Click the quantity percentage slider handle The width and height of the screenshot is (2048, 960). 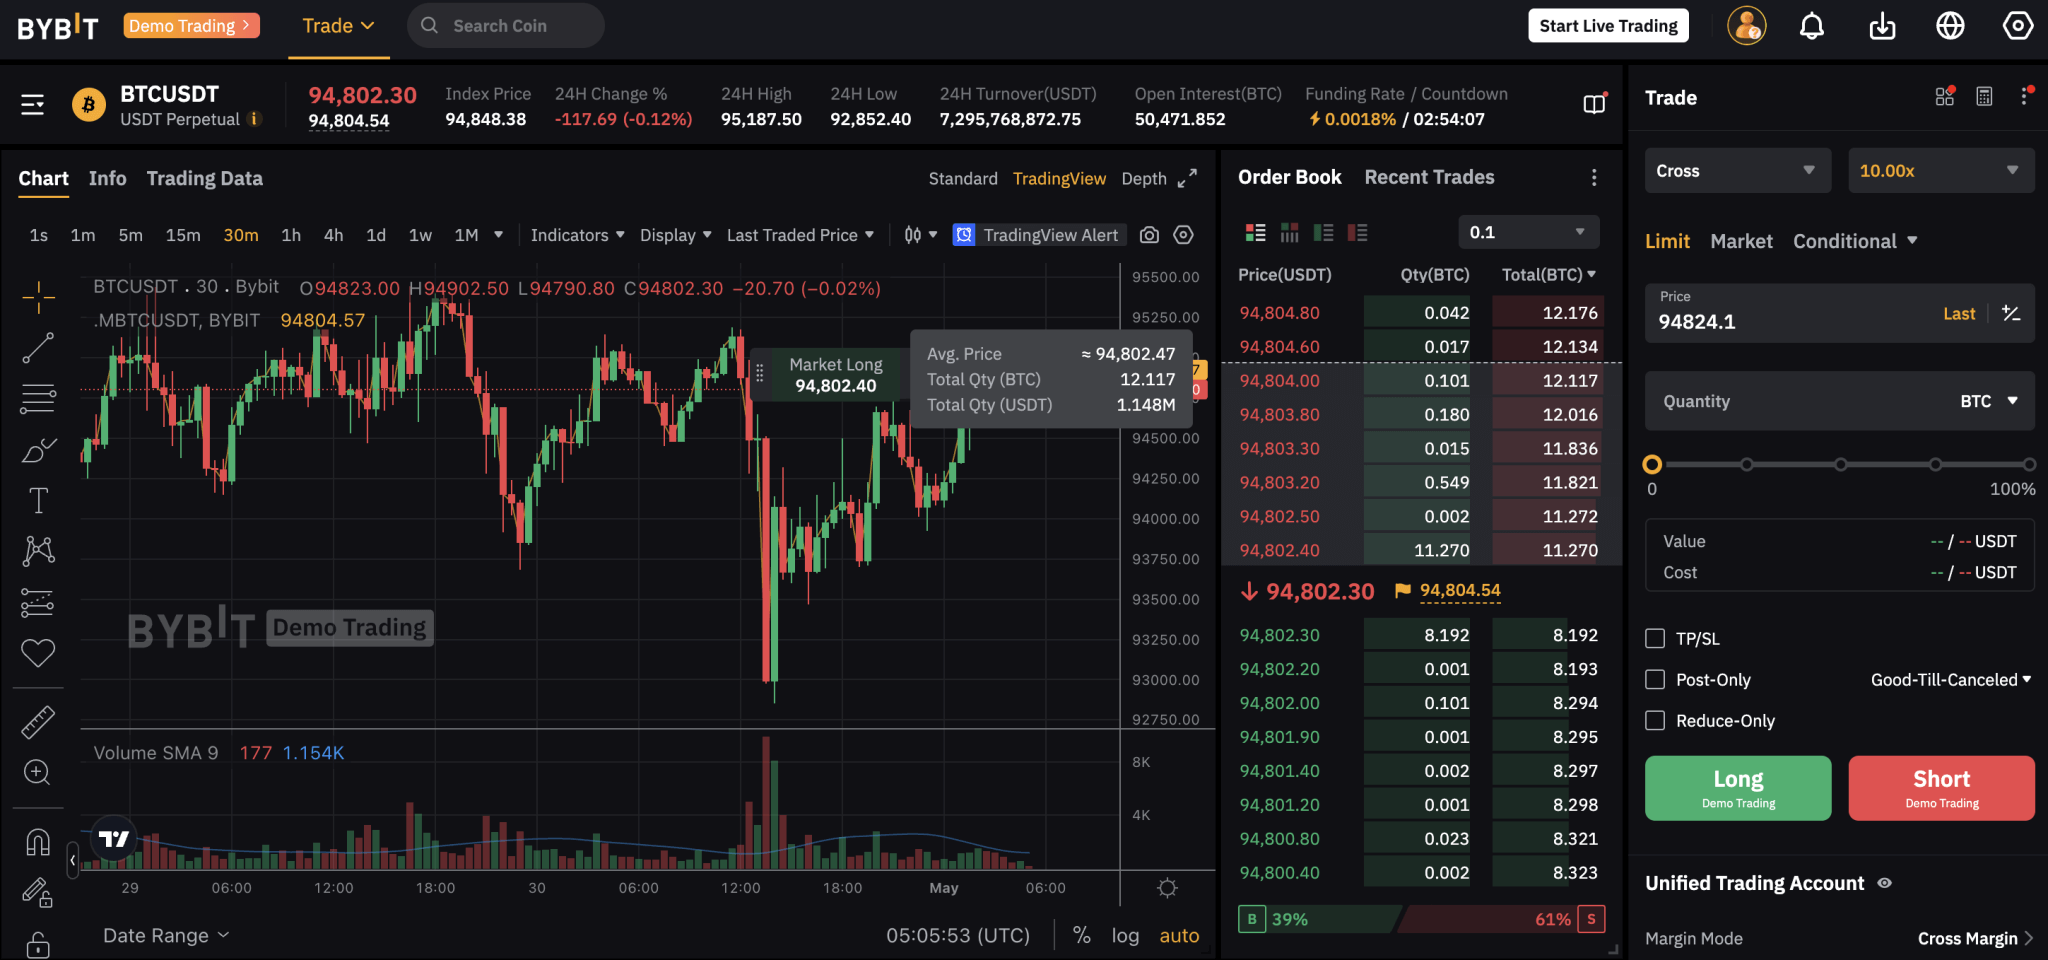pos(1652,464)
